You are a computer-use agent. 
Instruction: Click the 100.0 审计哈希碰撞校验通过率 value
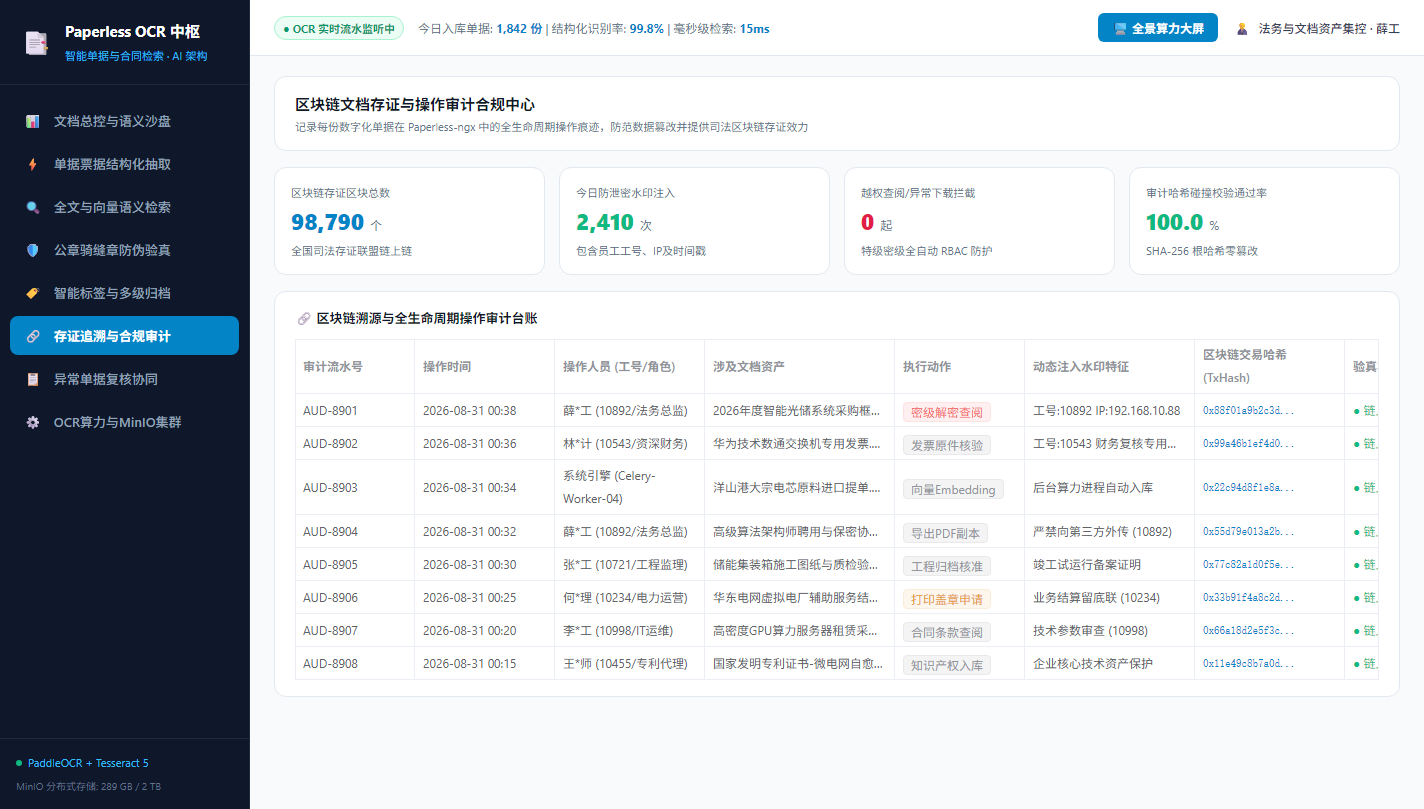[x=1174, y=222]
